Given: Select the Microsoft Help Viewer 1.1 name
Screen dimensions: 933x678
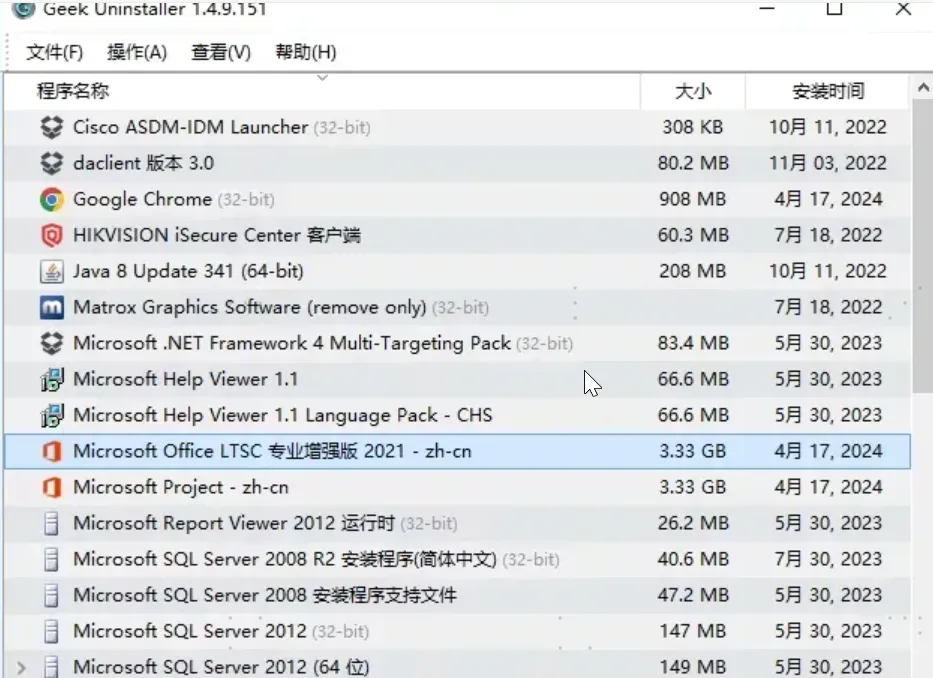Looking at the screenshot, I should [185, 380].
